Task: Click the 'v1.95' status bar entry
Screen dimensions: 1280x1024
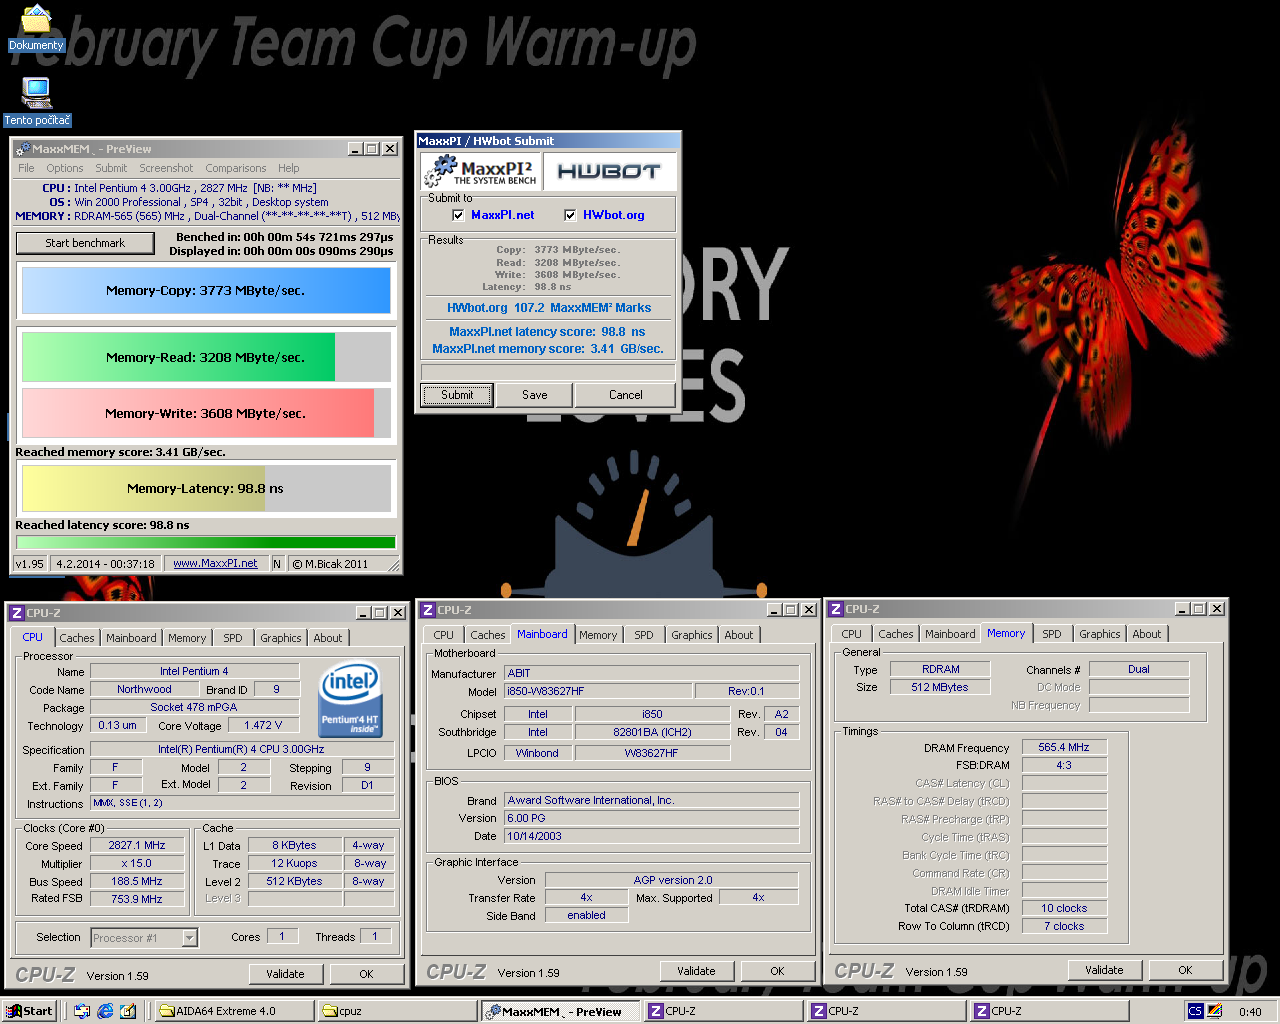Action: [x=30, y=564]
